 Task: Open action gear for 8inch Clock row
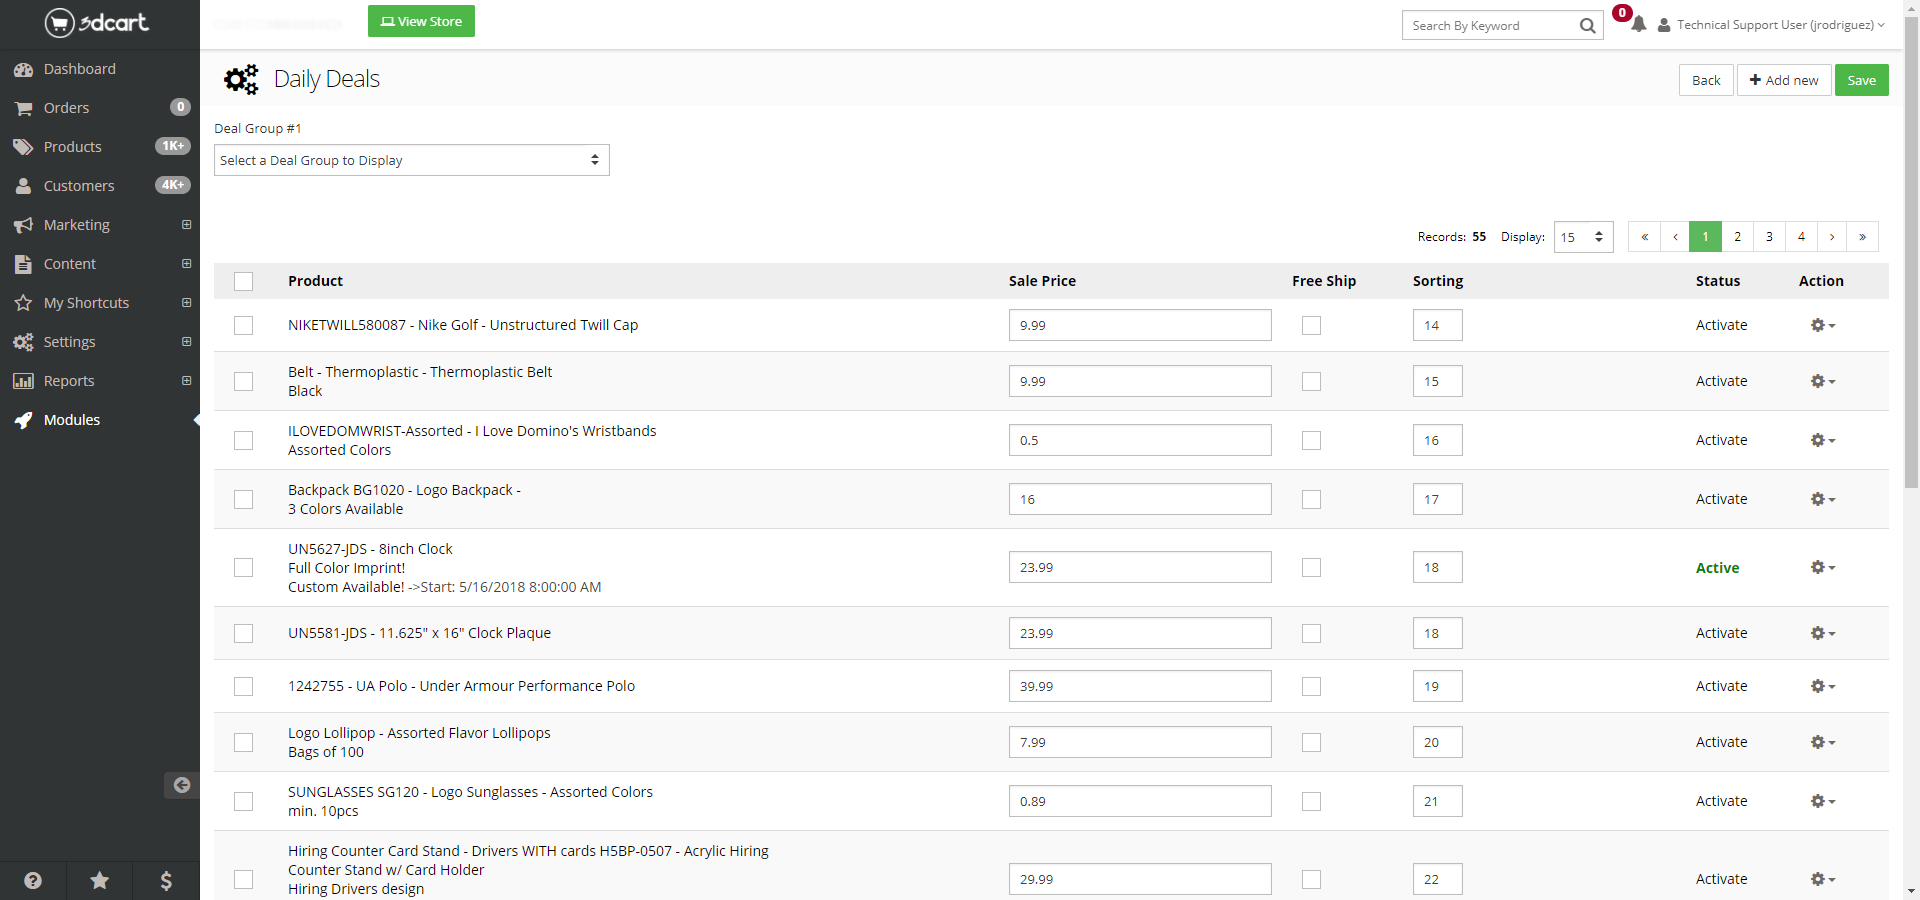(x=1822, y=567)
